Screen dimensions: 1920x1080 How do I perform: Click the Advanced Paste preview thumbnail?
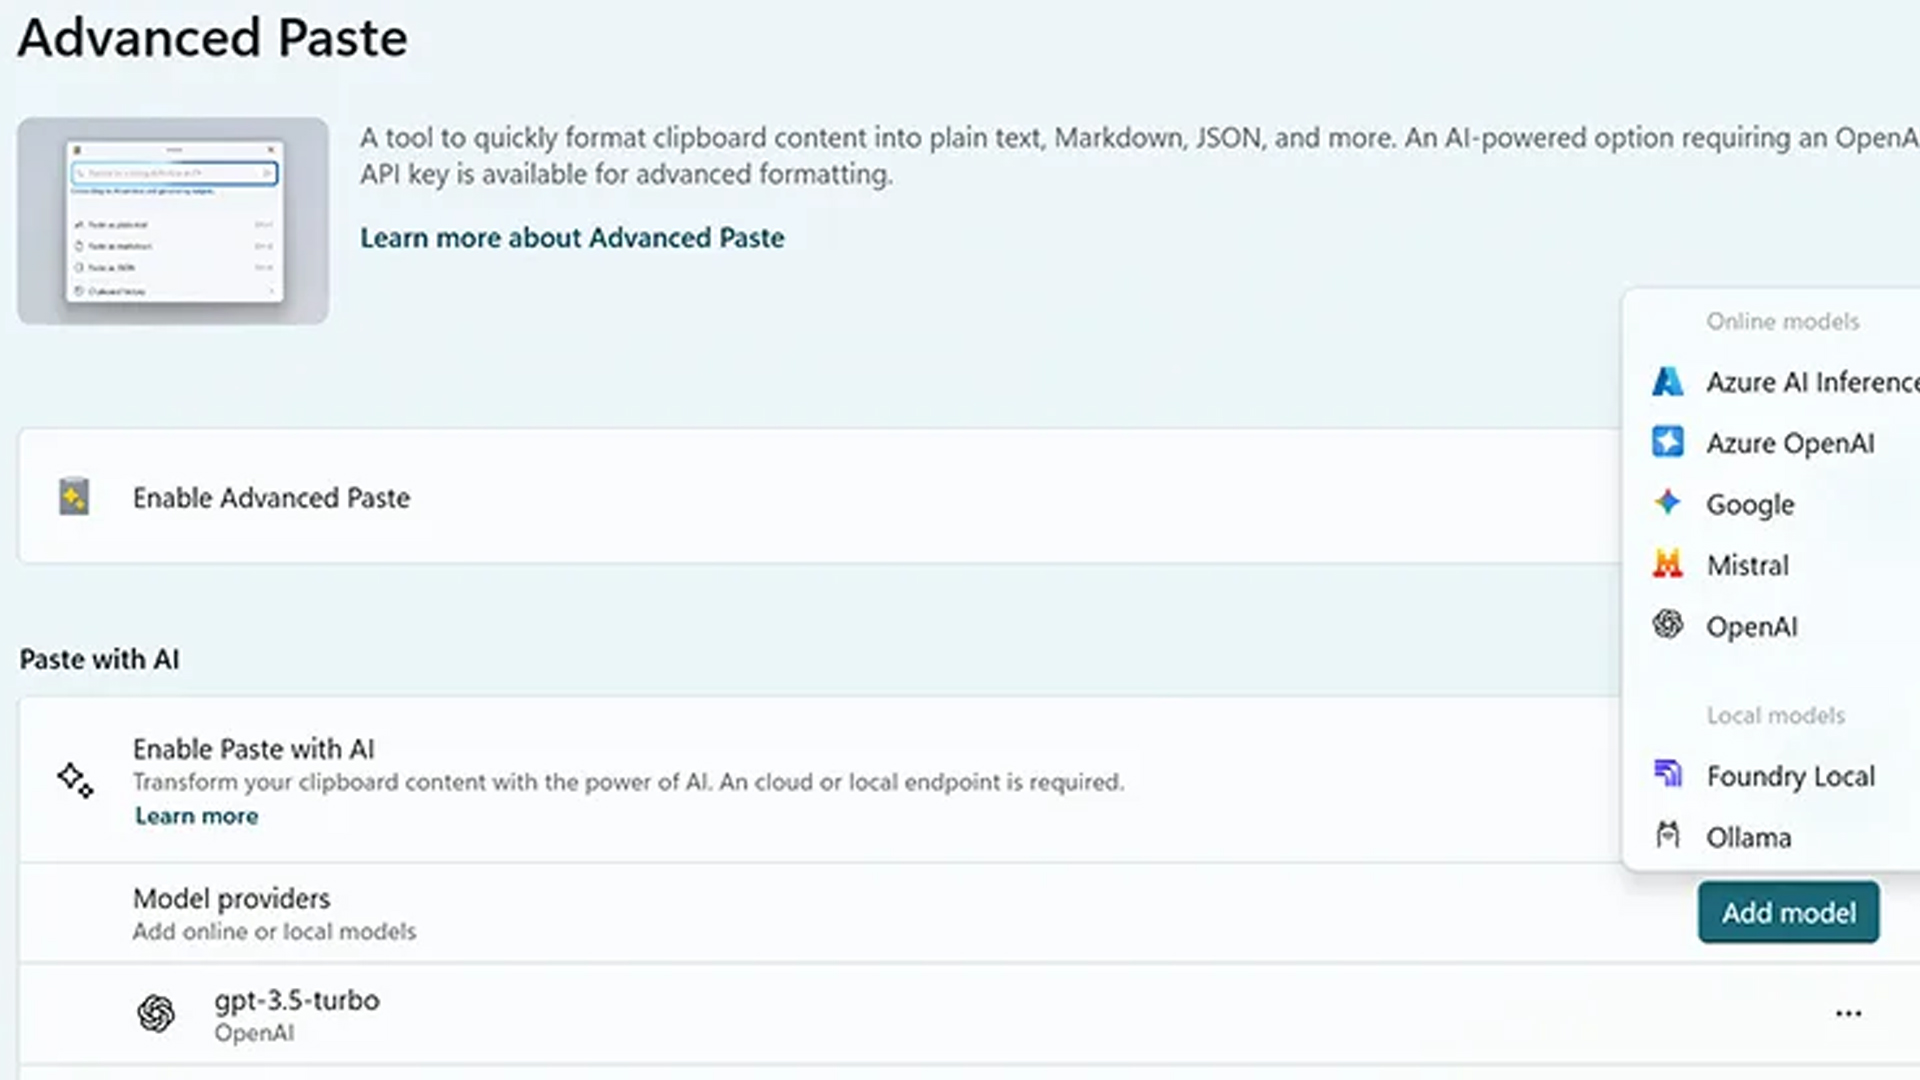pos(173,221)
